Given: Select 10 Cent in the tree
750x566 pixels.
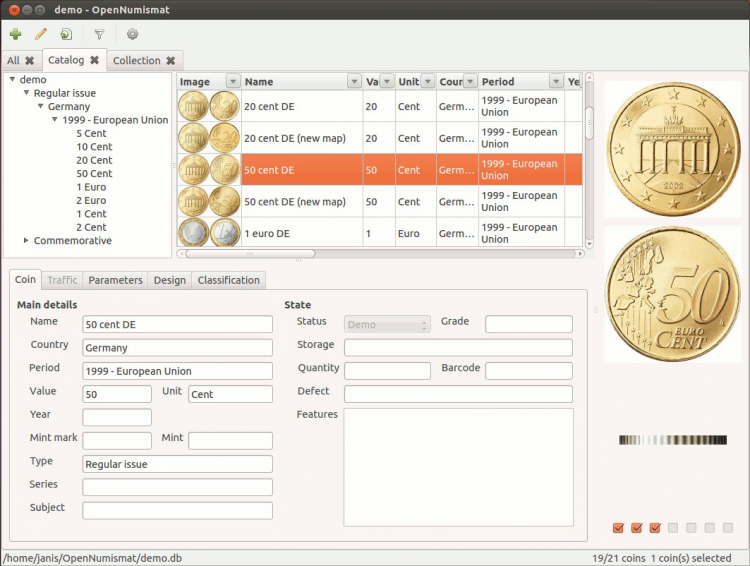Looking at the screenshot, I should point(94,147).
